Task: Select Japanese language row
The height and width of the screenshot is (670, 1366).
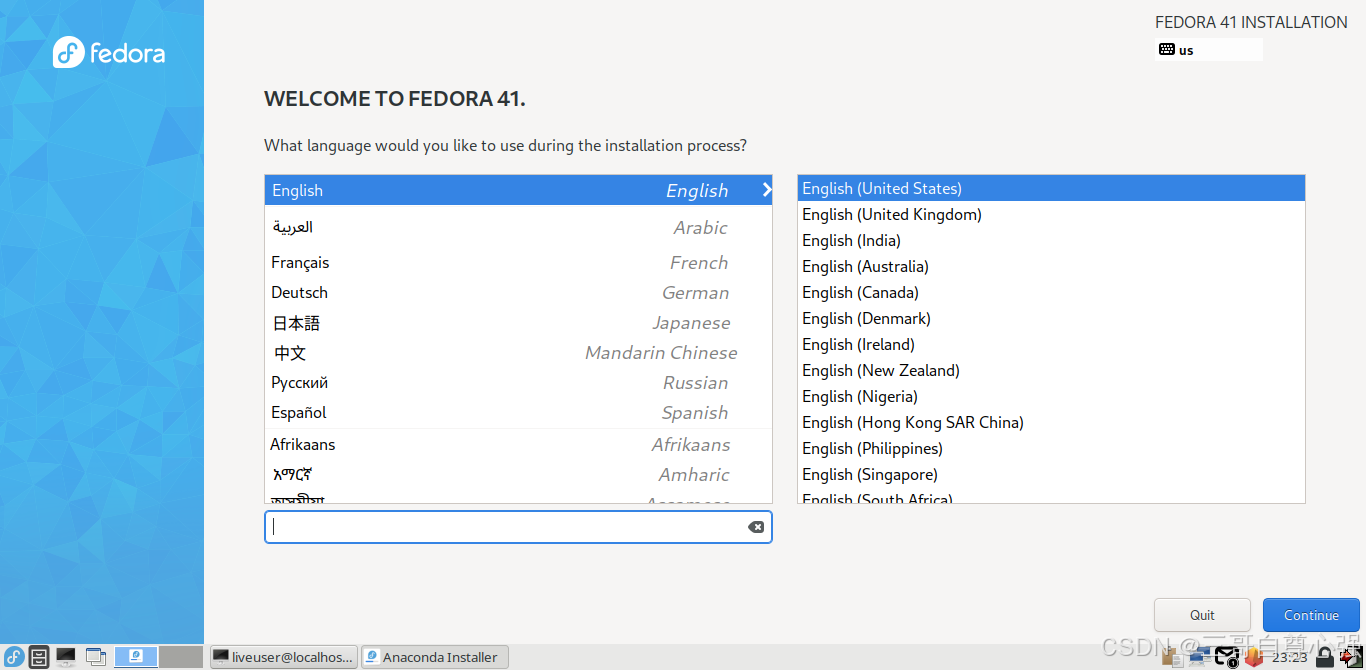Action: click(518, 322)
